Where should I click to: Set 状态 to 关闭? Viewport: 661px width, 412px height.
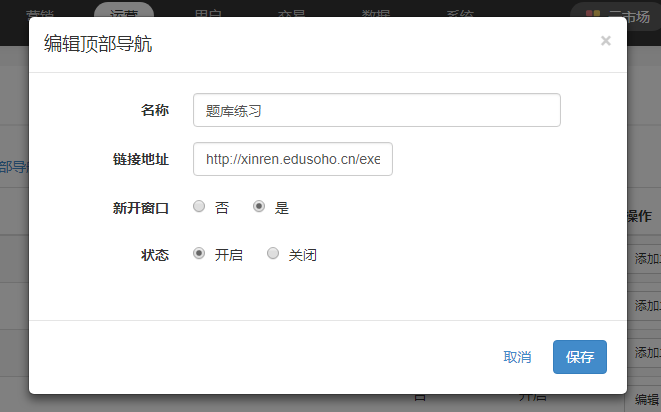coord(273,254)
